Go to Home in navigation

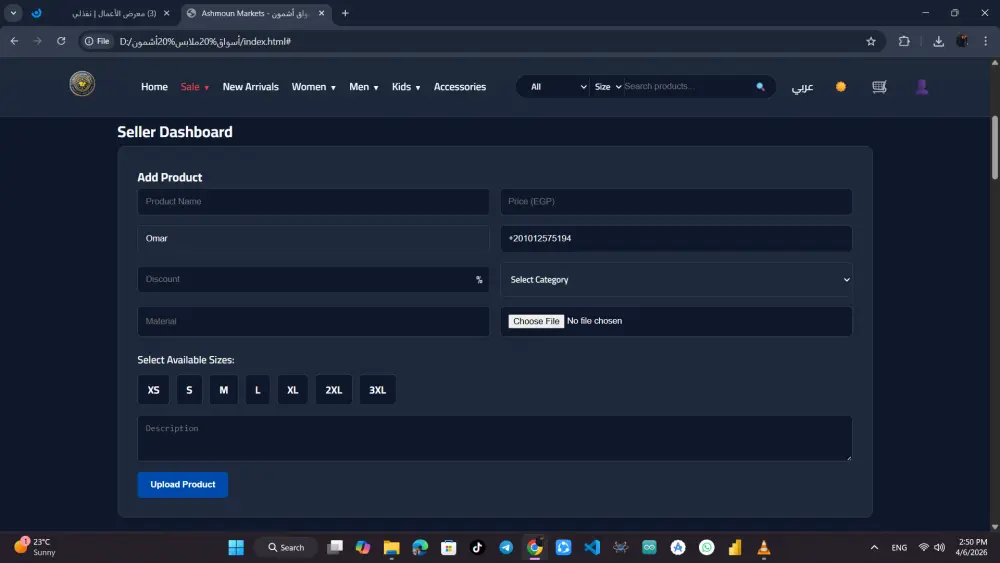154,87
